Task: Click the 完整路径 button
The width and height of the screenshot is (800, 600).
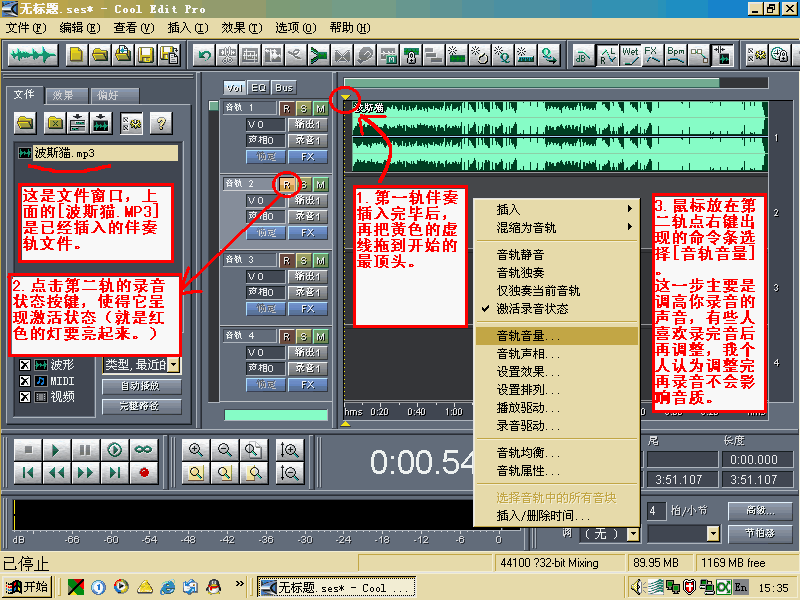Action: click(x=141, y=407)
